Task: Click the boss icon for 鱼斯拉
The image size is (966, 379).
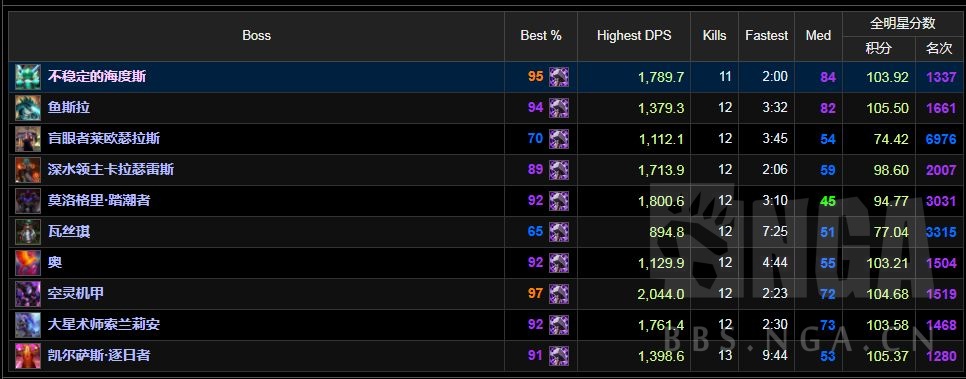Action: pyautogui.click(x=28, y=108)
